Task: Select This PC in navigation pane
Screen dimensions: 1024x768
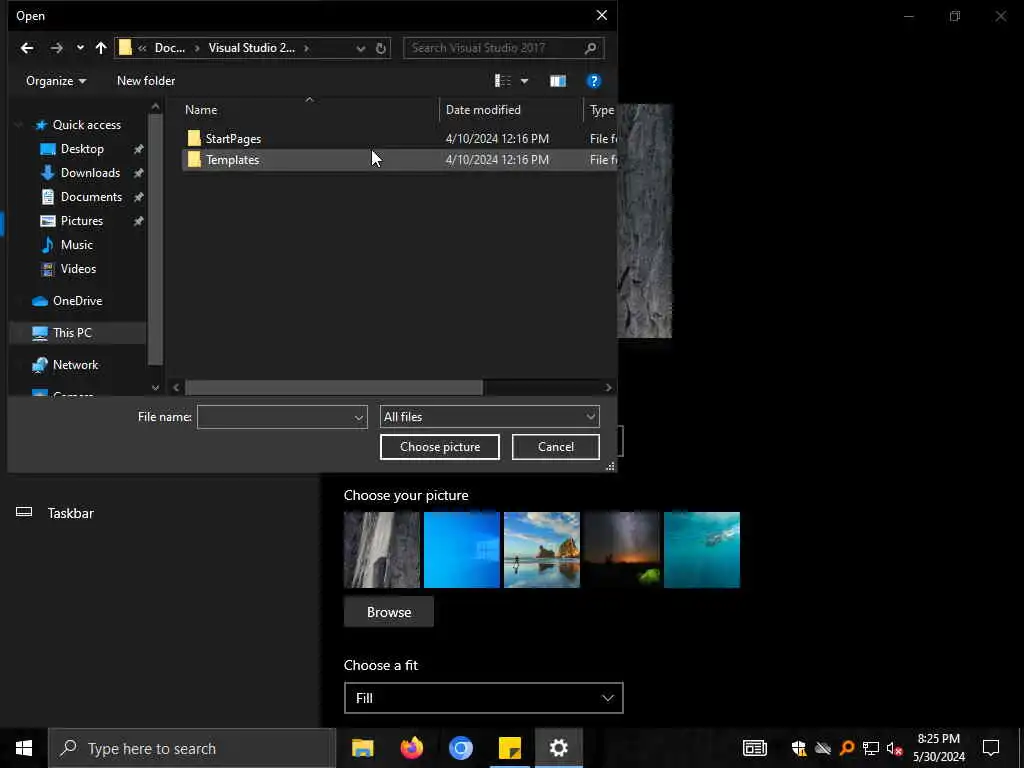Action: pos(72,333)
